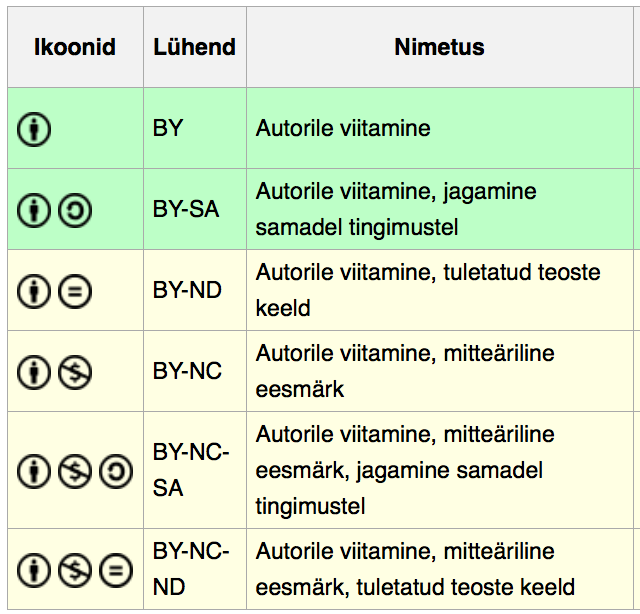Click the attribution icon in the BY row
The height and width of the screenshot is (614, 640).
pyautogui.click(x=34, y=129)
